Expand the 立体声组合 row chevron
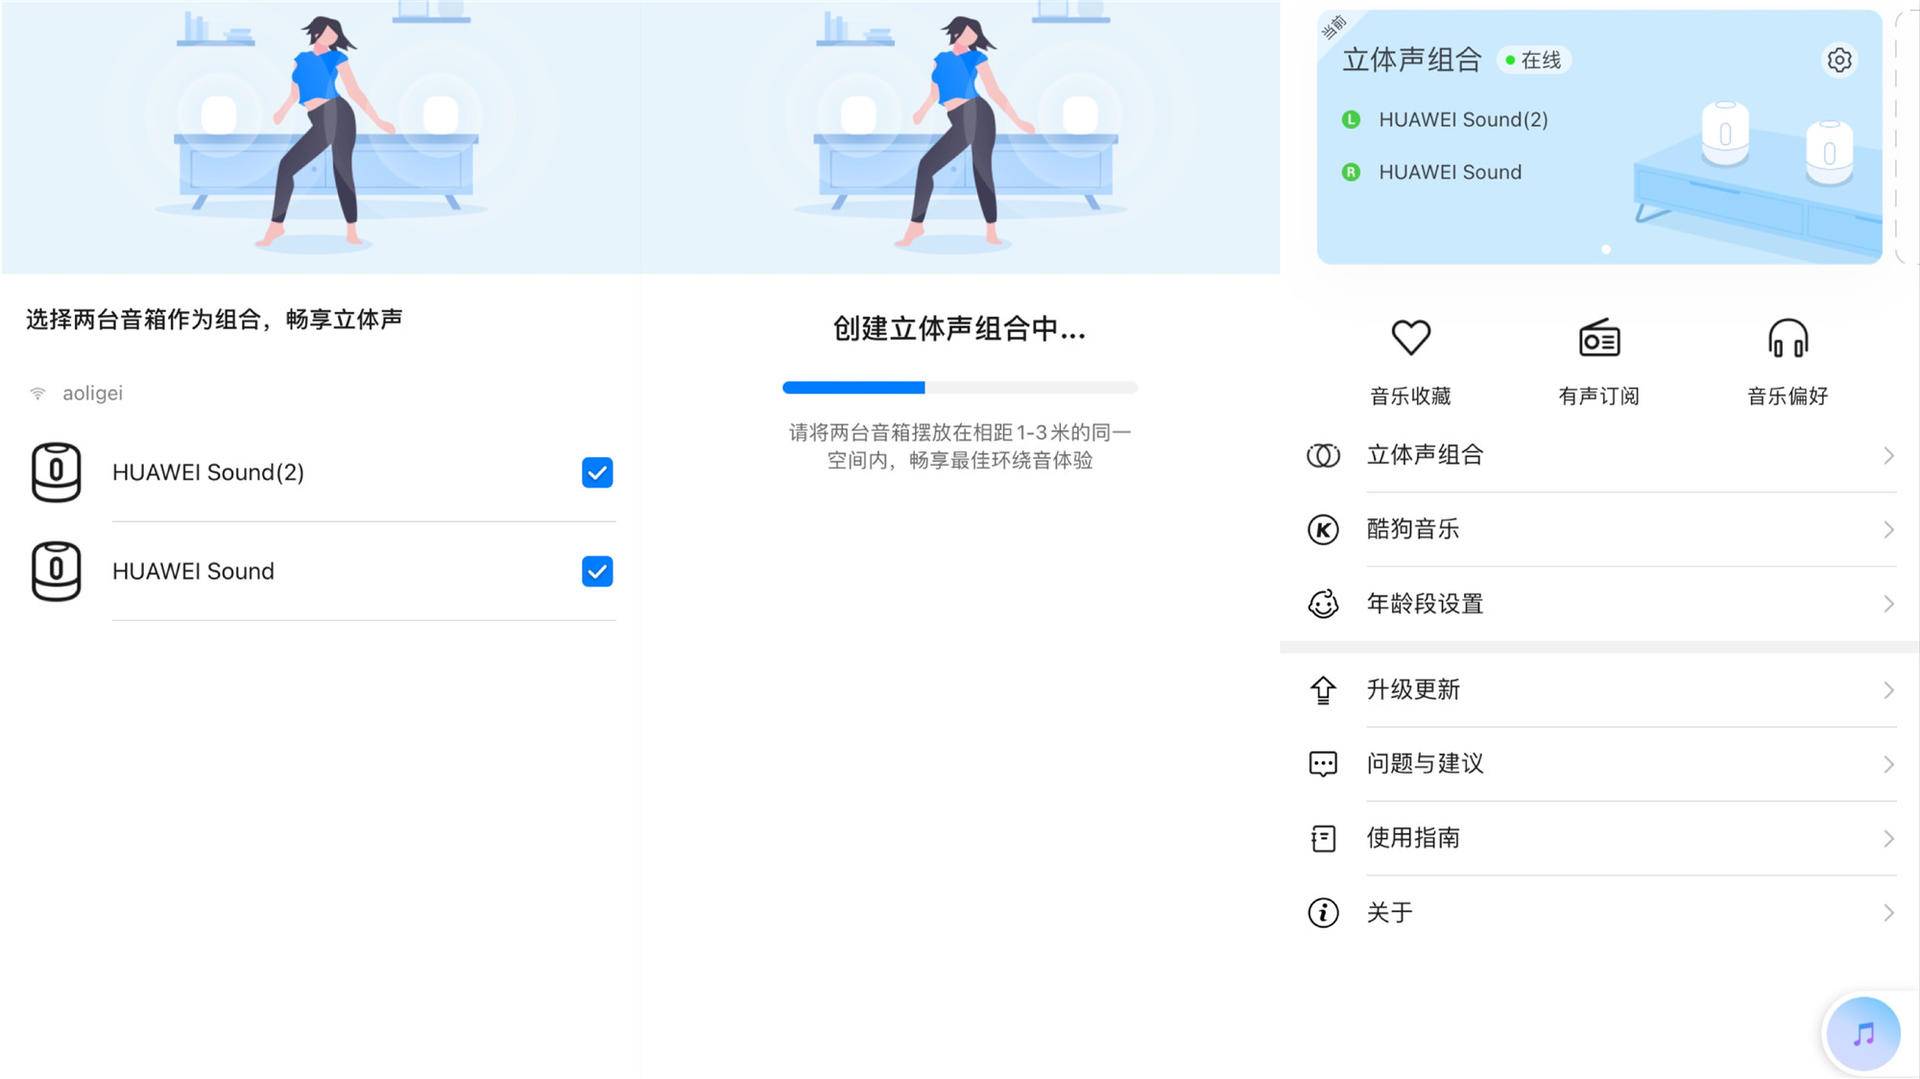Screen dimensions: 1920x1079 pyautogui.click(x=1888, y=455)
